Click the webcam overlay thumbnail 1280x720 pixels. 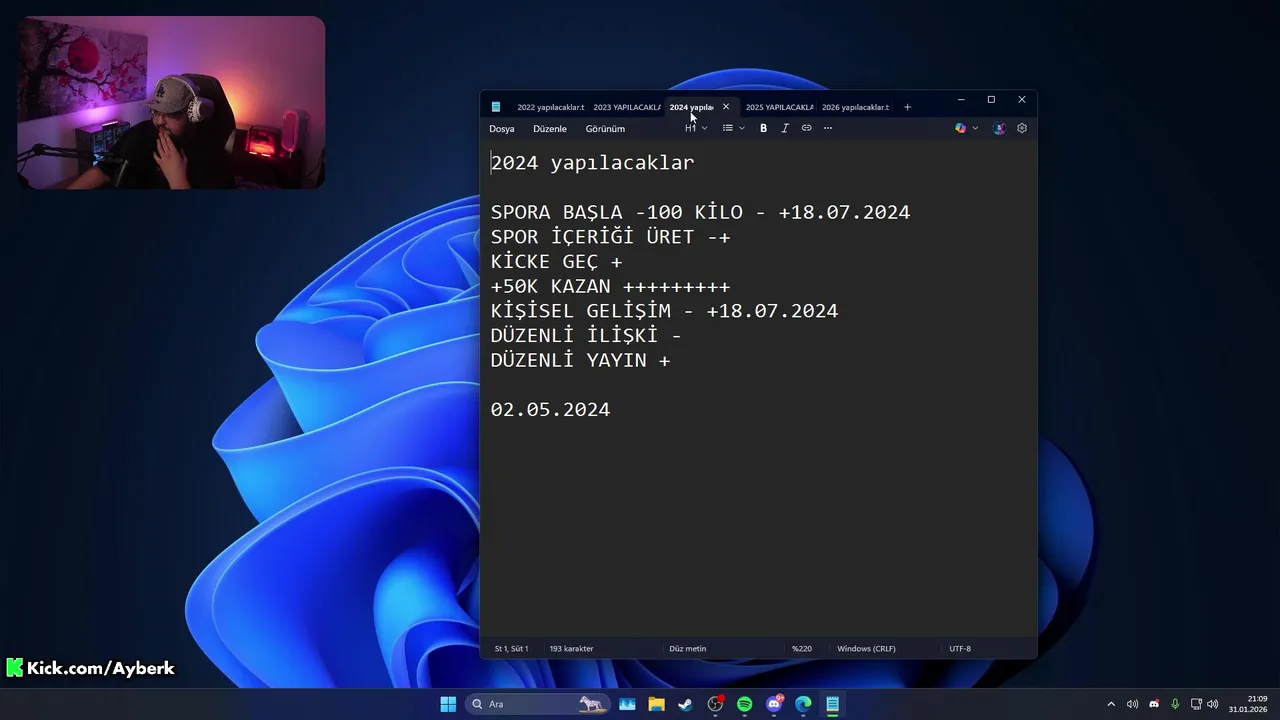171,102
